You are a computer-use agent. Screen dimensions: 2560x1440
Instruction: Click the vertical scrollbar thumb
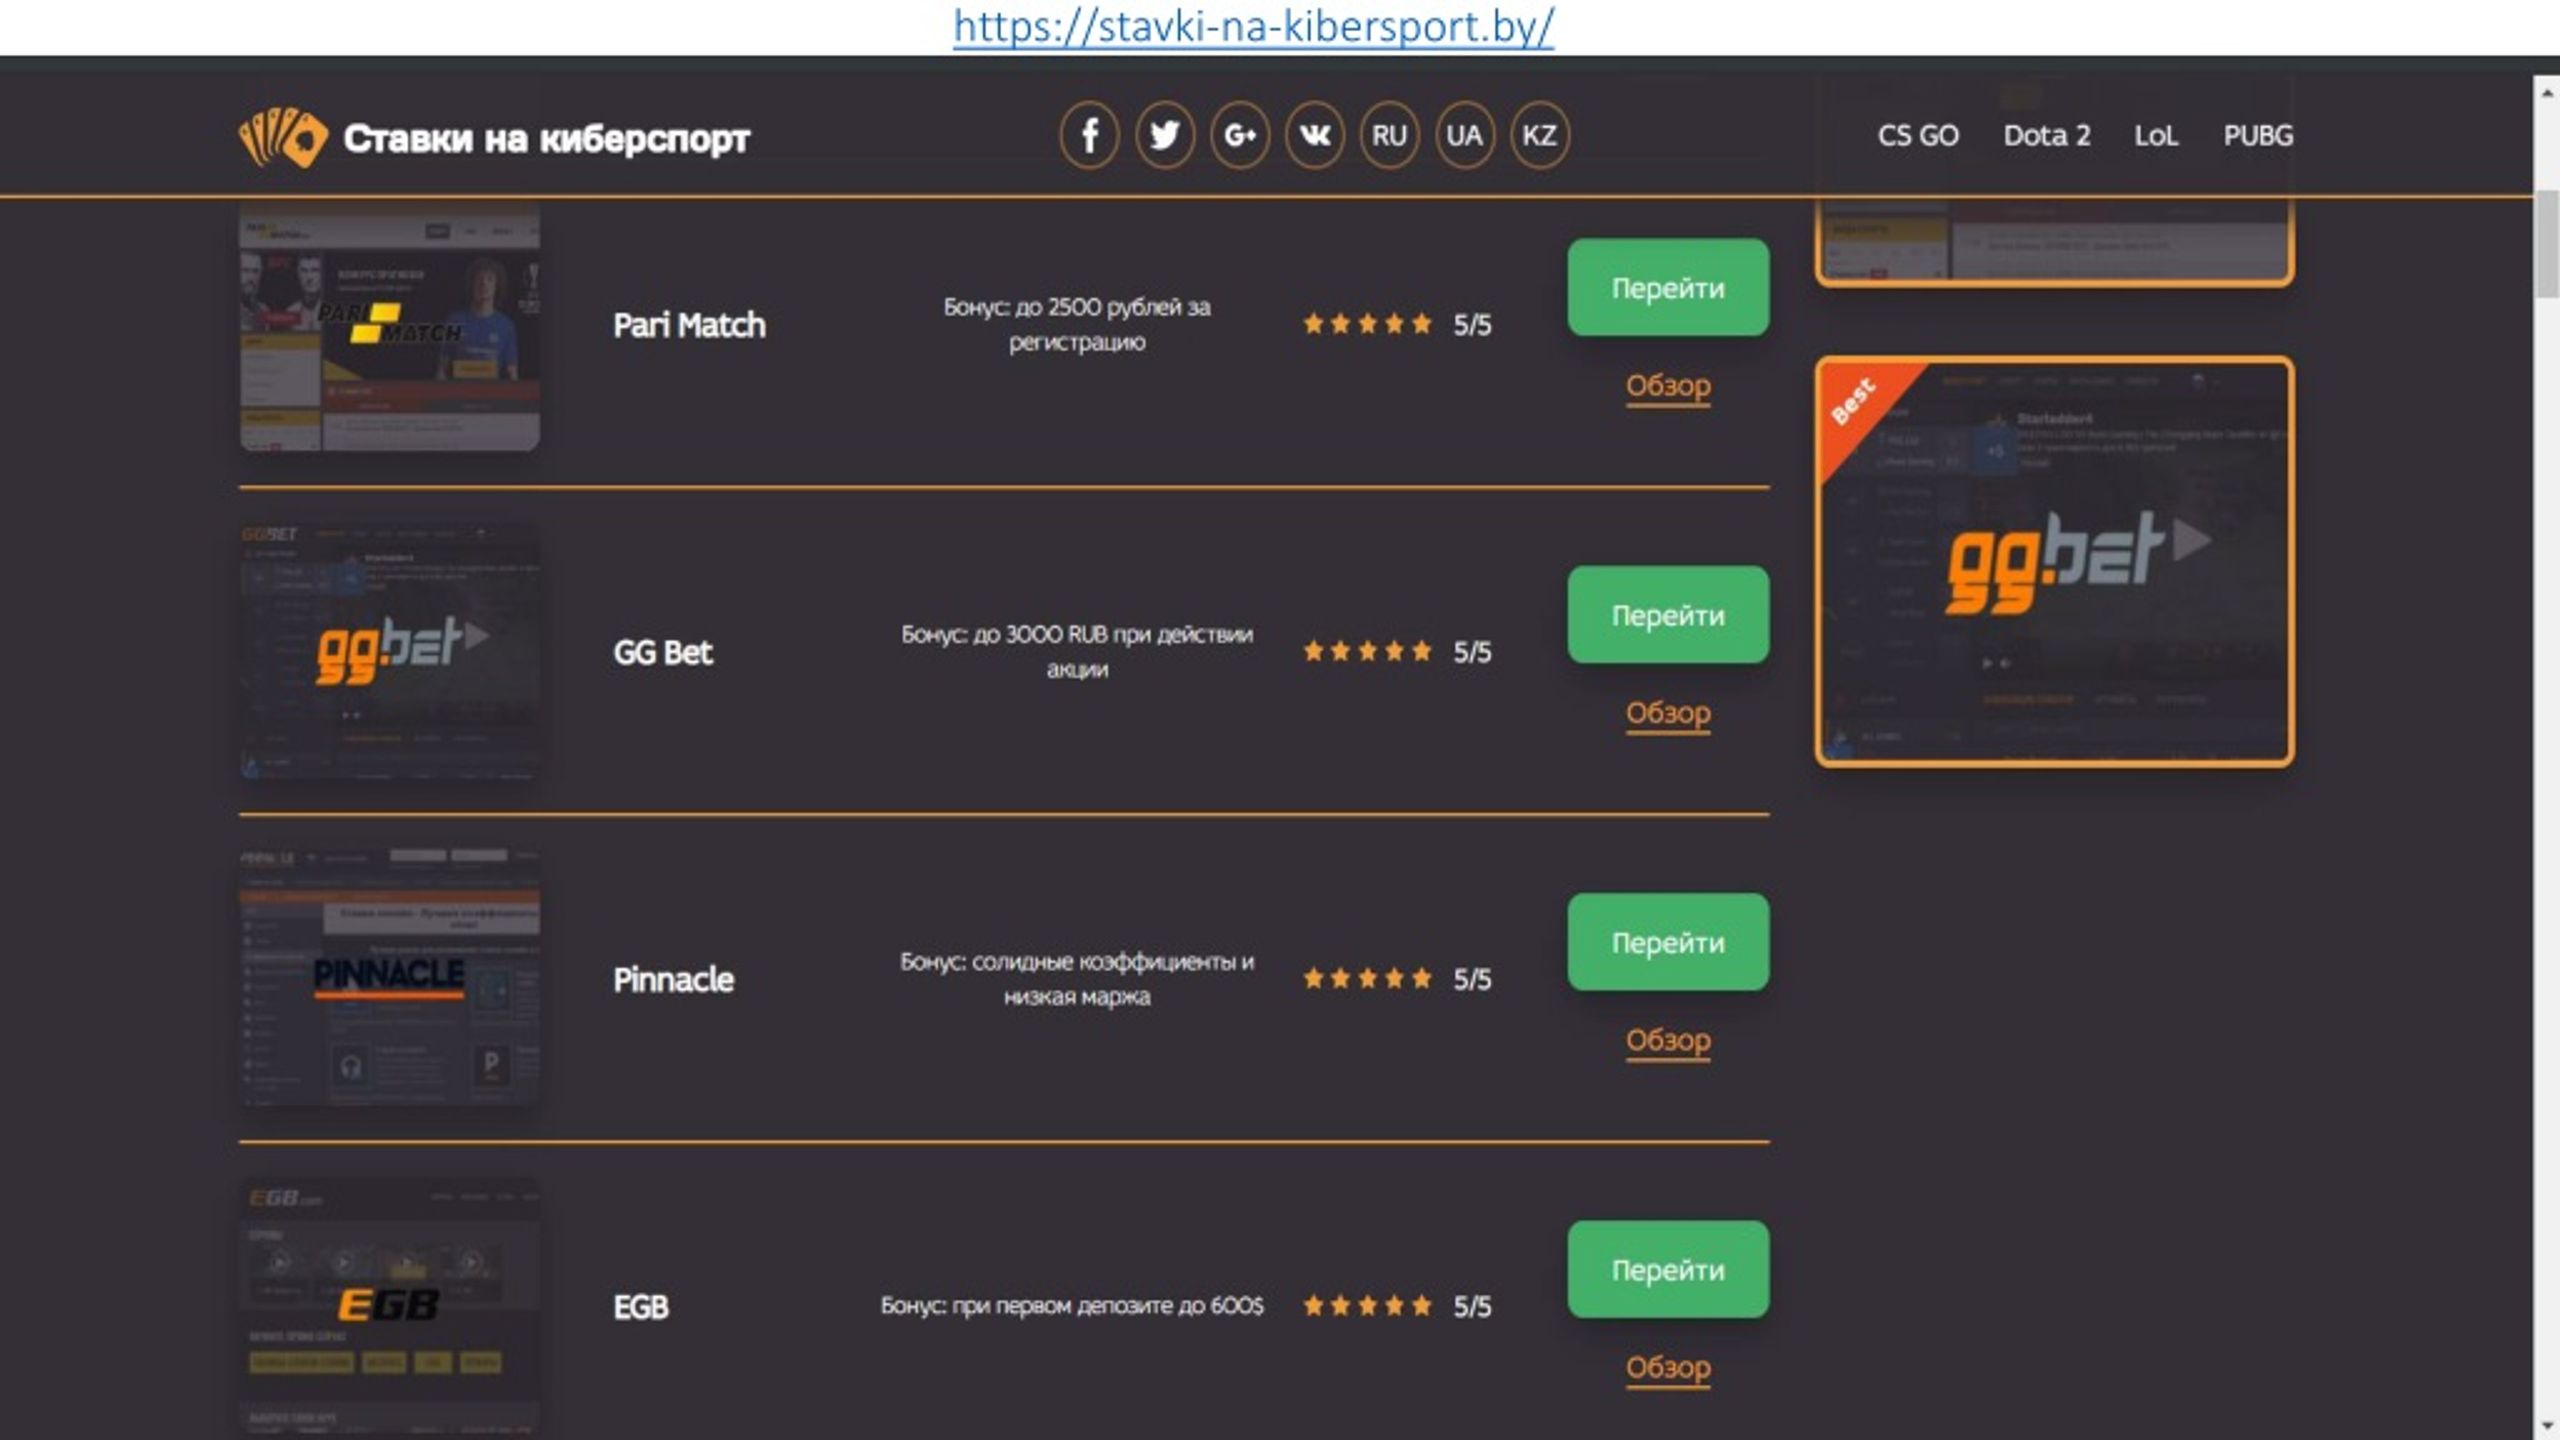[x=2547, y=243]
